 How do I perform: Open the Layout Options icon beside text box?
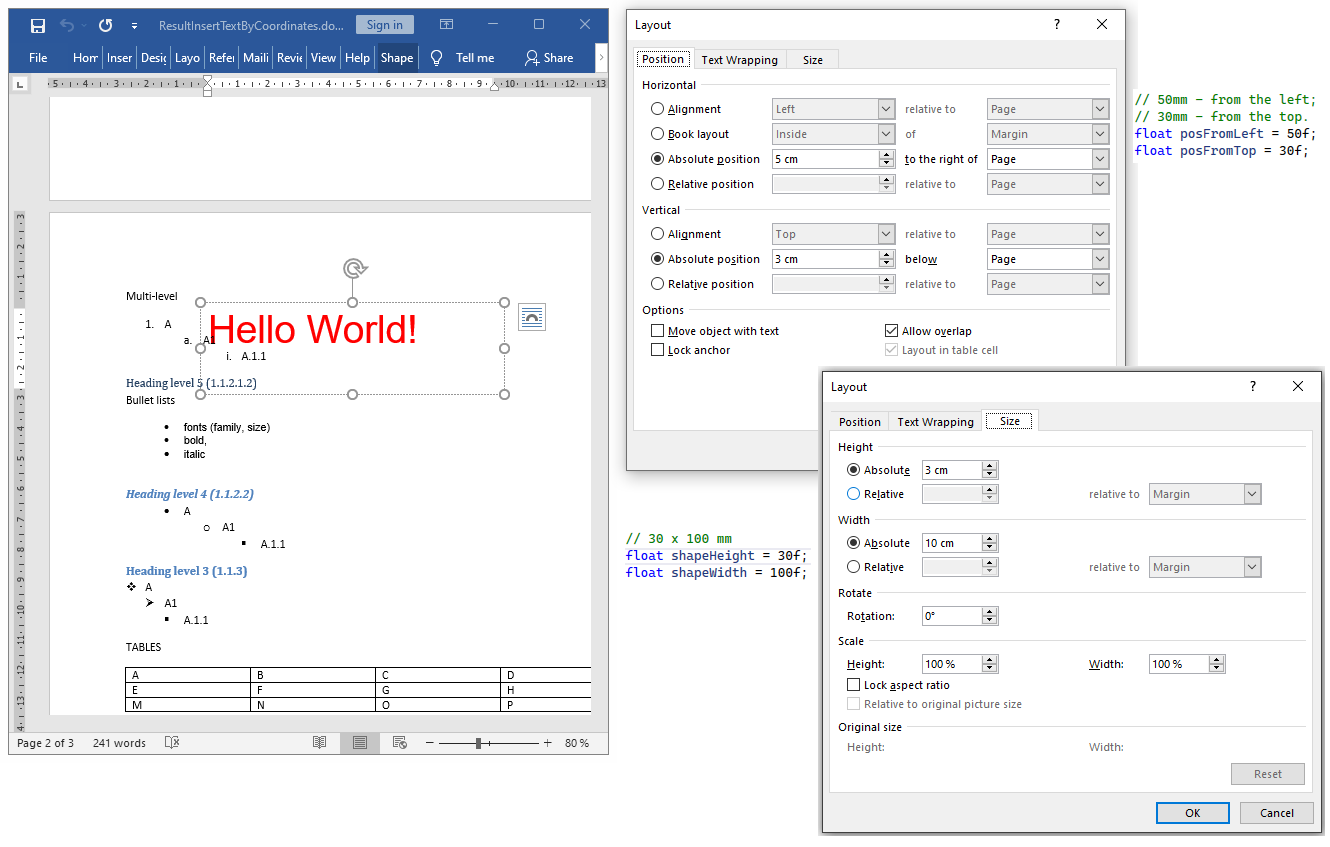tap(532, 317)
